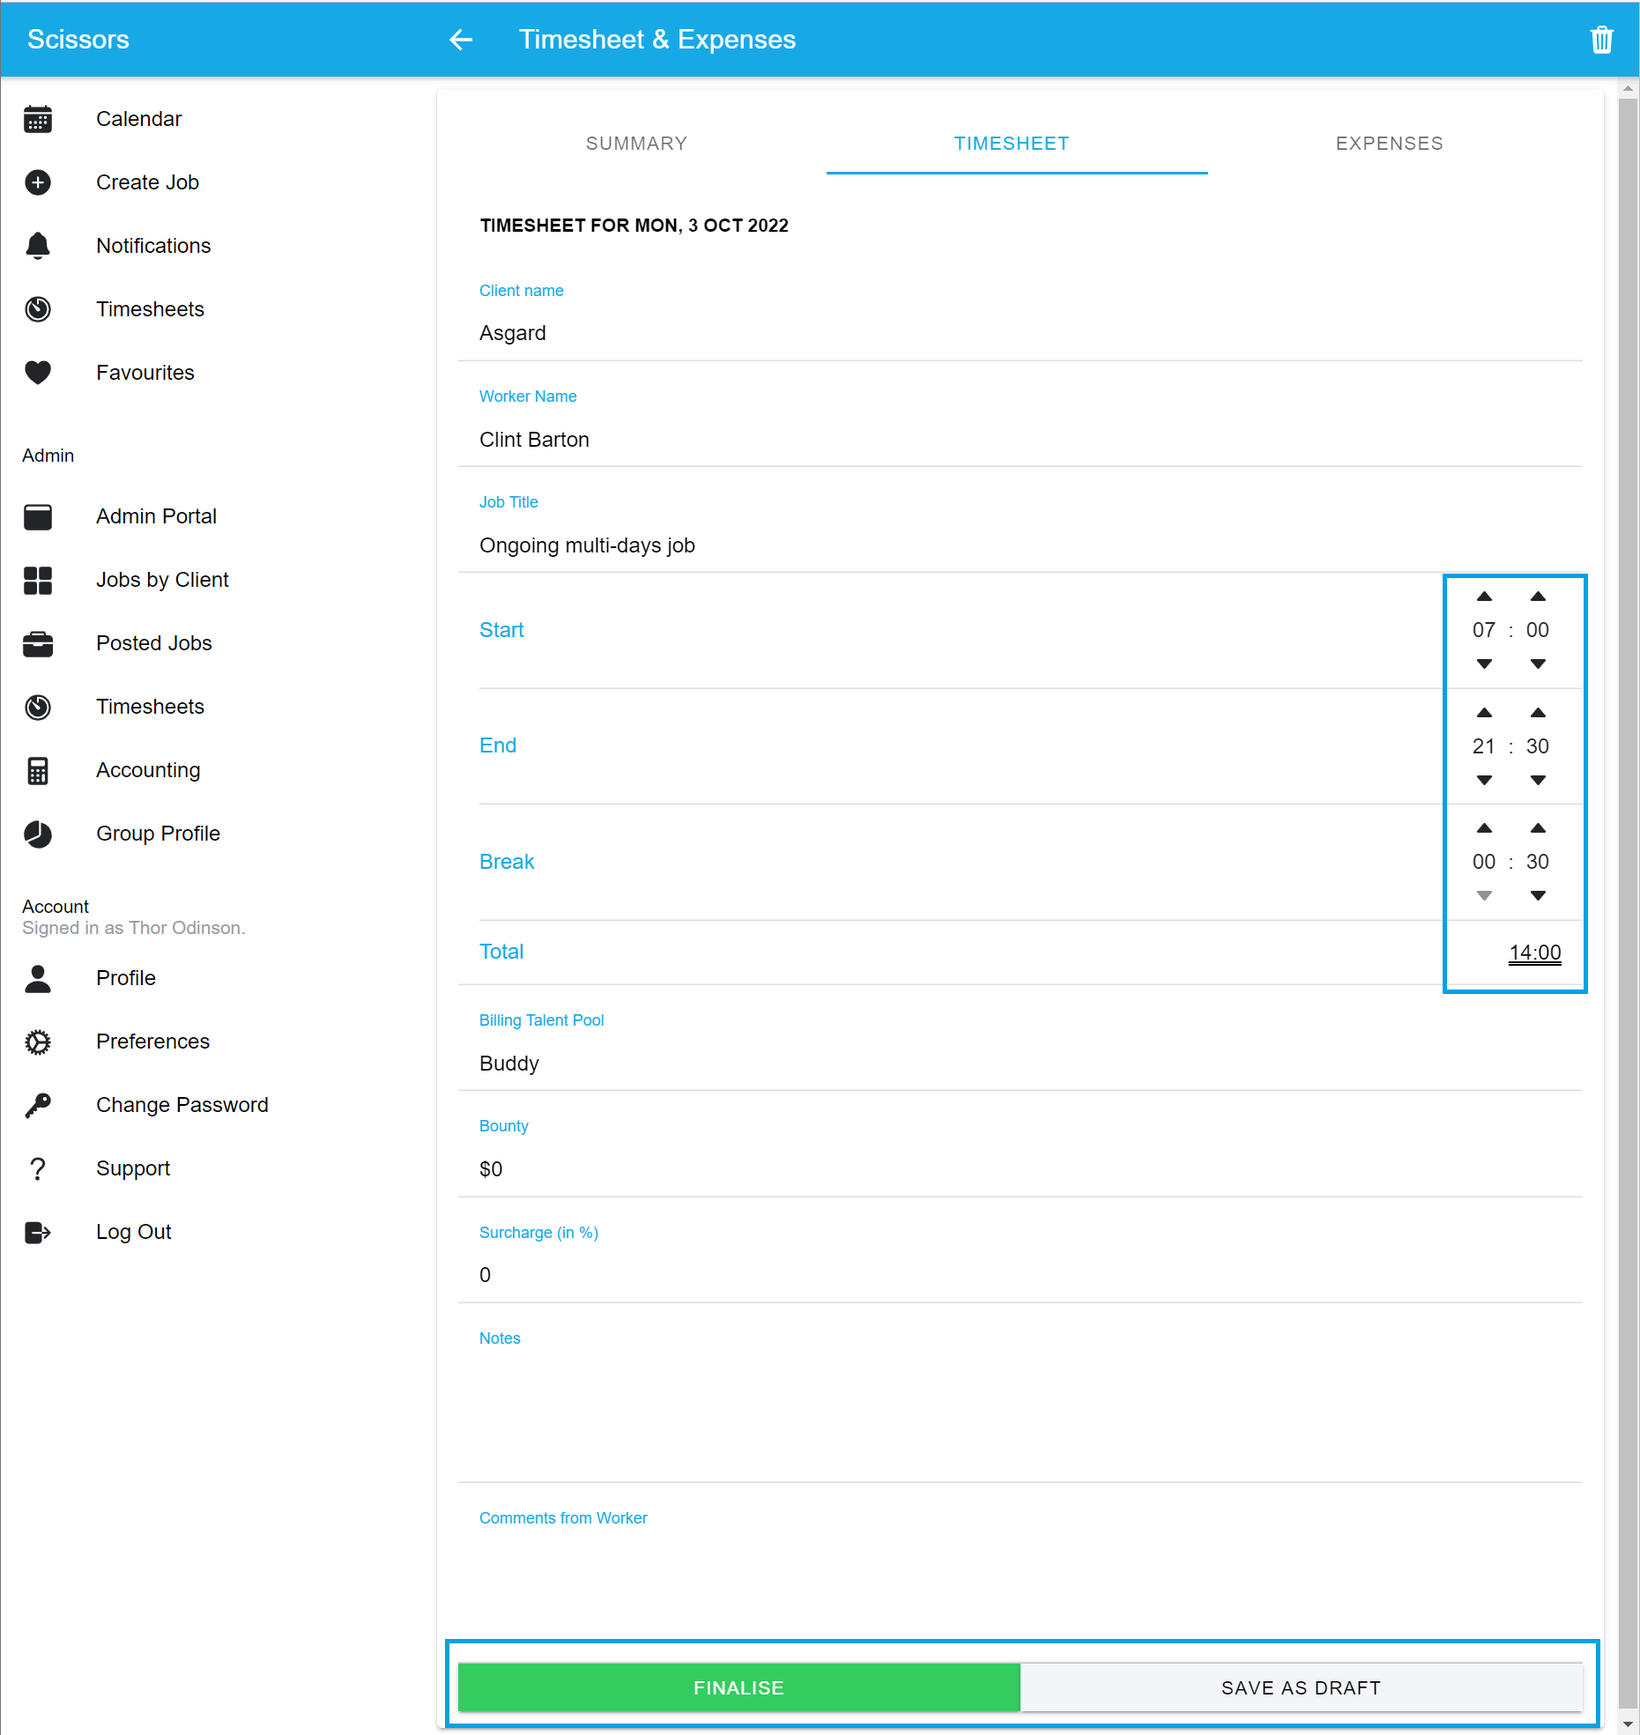Image resolution: width=1640 pixels, height=1735 pixels.
Task: Open Preferences menu item
Action: (x=153, y=1042)
